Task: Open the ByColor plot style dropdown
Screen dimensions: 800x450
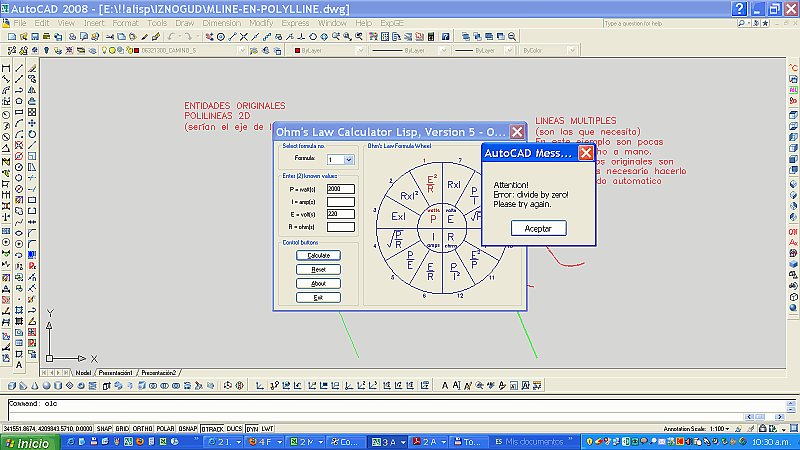Action: coord(572,50)
